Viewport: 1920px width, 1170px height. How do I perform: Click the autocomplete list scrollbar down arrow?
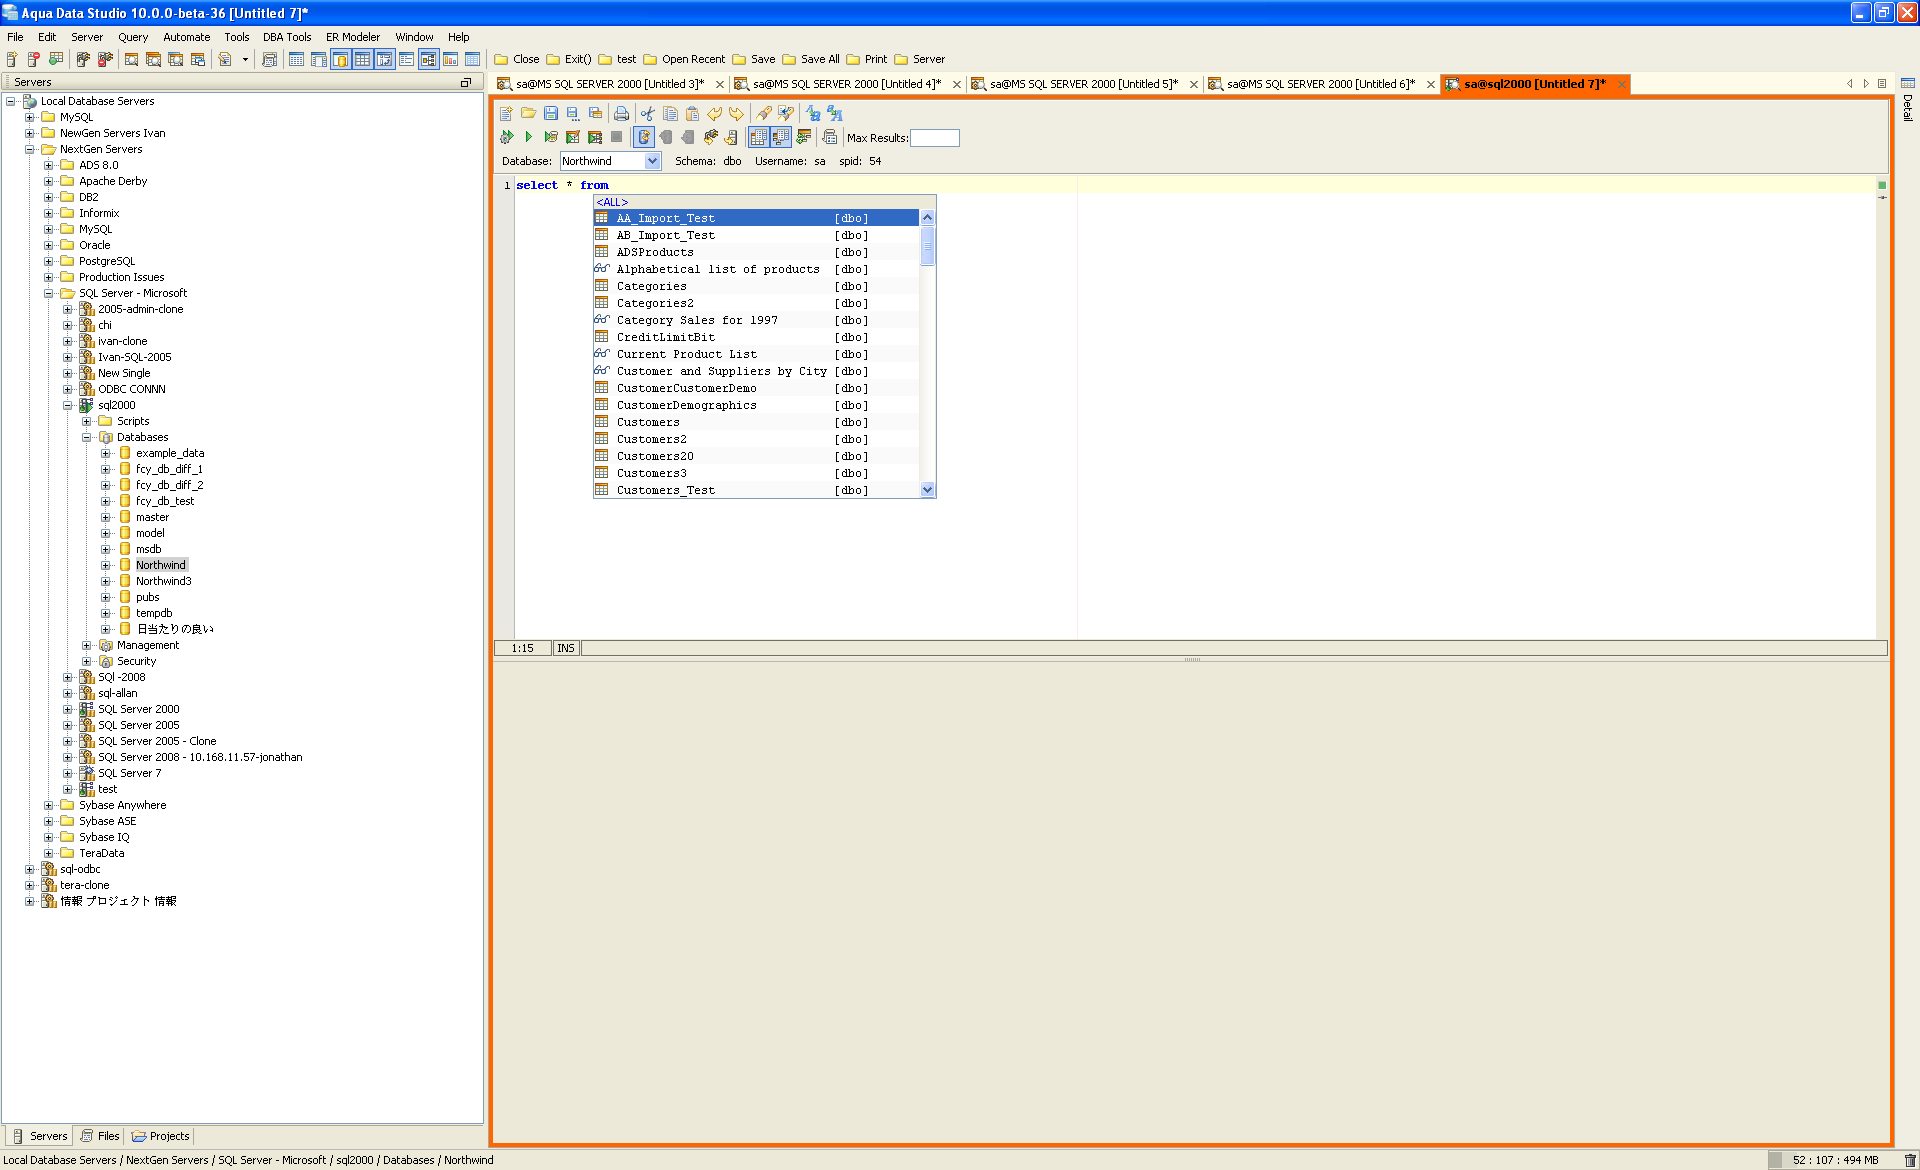927,489
